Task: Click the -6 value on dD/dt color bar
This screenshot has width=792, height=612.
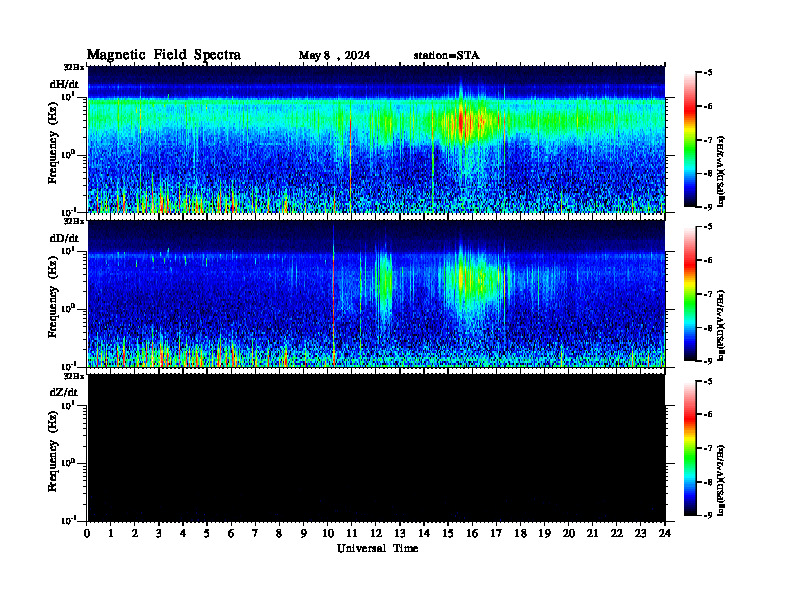Action: [708, 261]
